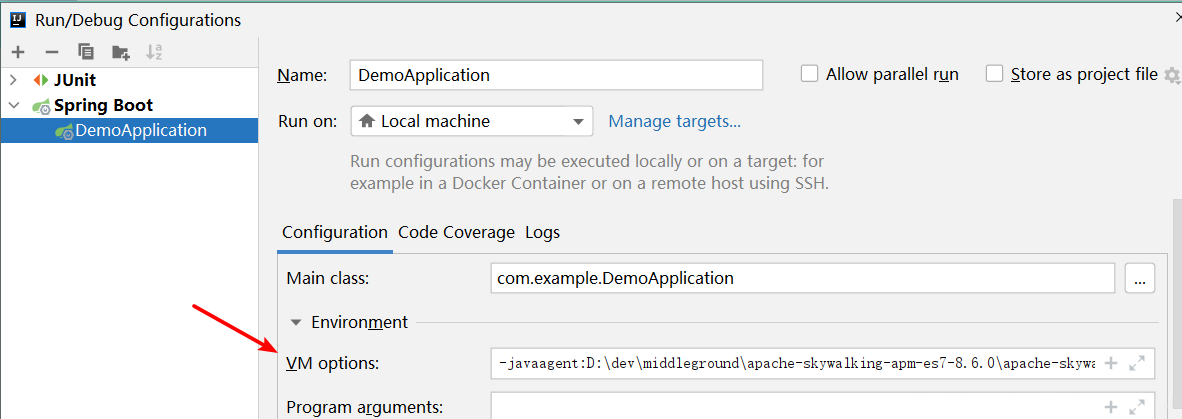Open the Manage targets link
1182x419 pixels.
coord(675,121)
